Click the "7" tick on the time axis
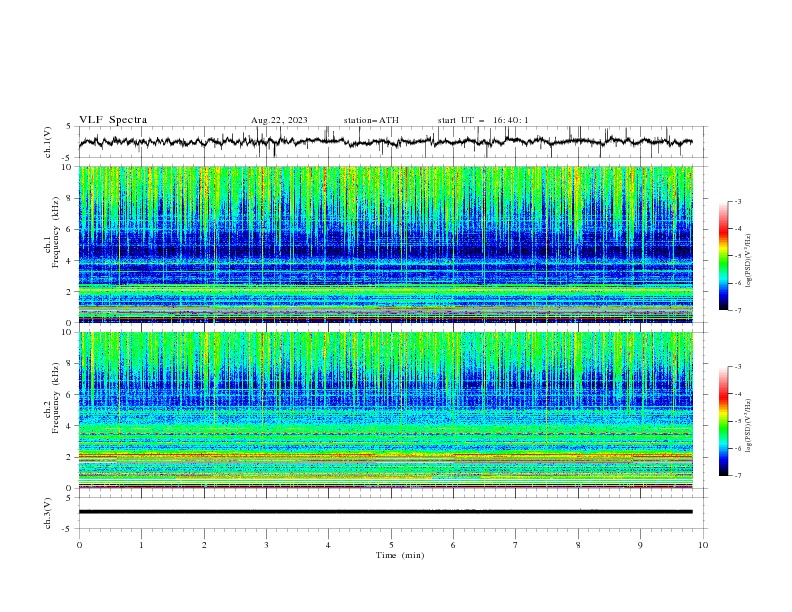The image size is (792, 612). [516, 545]
